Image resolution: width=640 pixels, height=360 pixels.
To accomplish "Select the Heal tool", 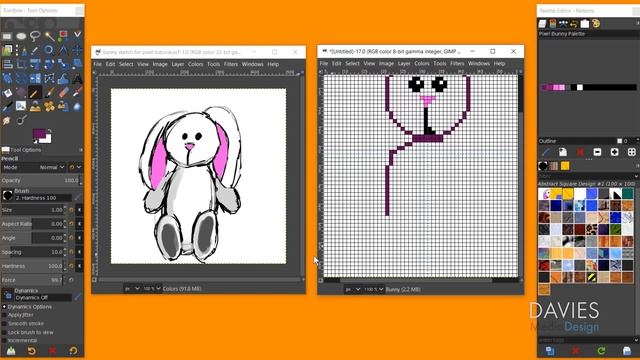I will 49,107.
